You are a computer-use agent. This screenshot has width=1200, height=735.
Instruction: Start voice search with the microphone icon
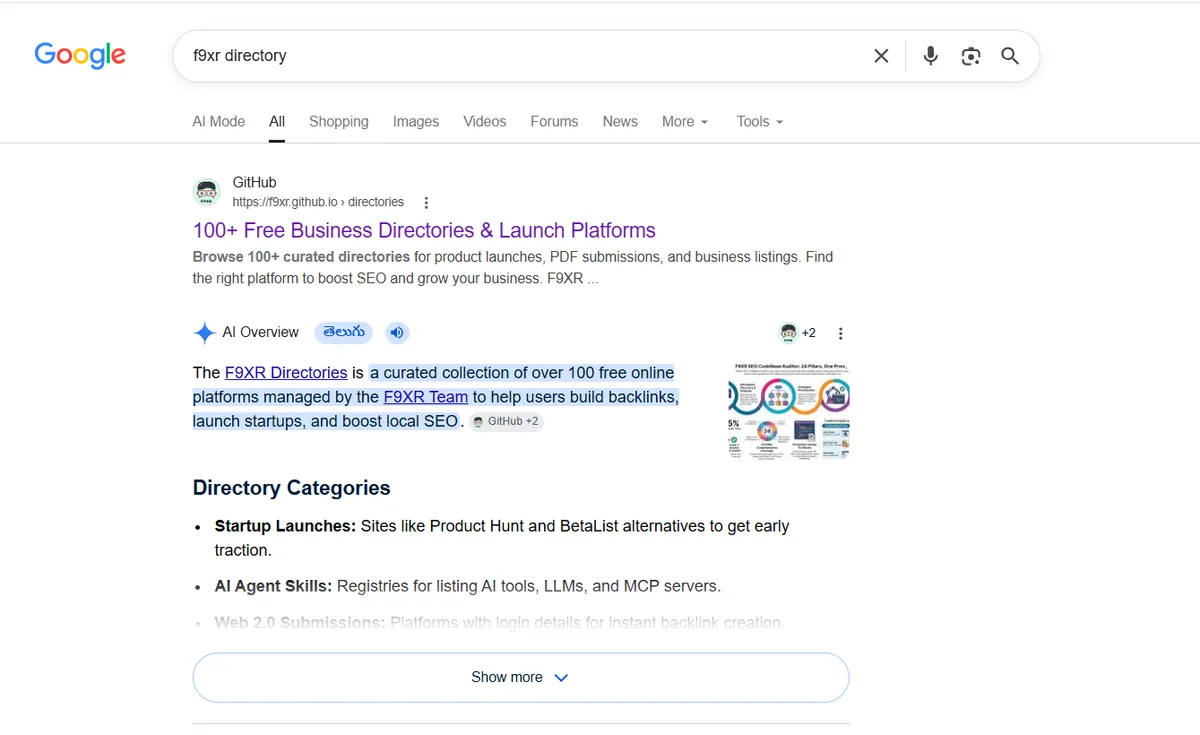click(x=931, y=56)
